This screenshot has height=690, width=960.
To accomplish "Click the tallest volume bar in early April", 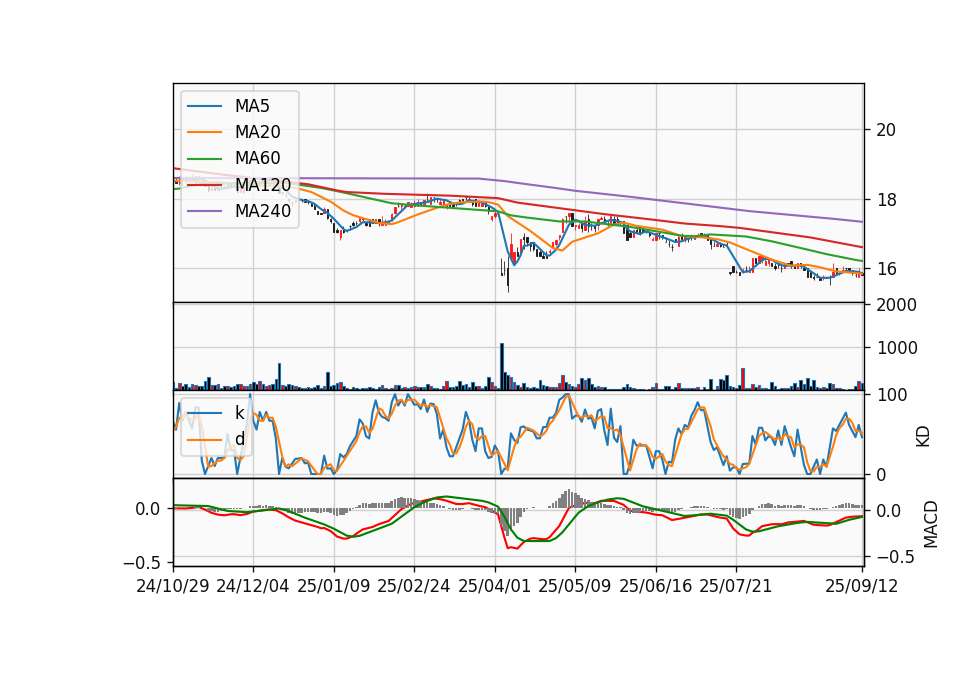I will [x=502, y=366].
